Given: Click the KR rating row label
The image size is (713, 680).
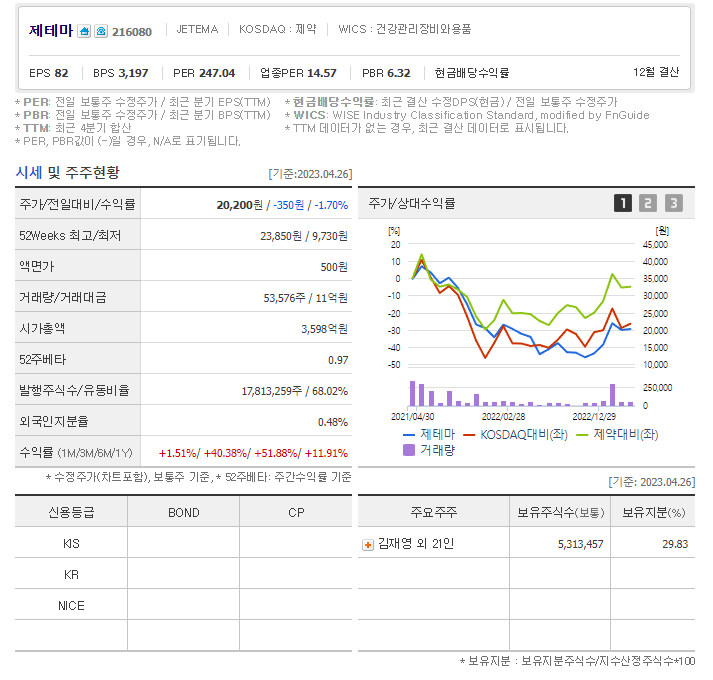Looking at the screenshot, I should [71, 574].
